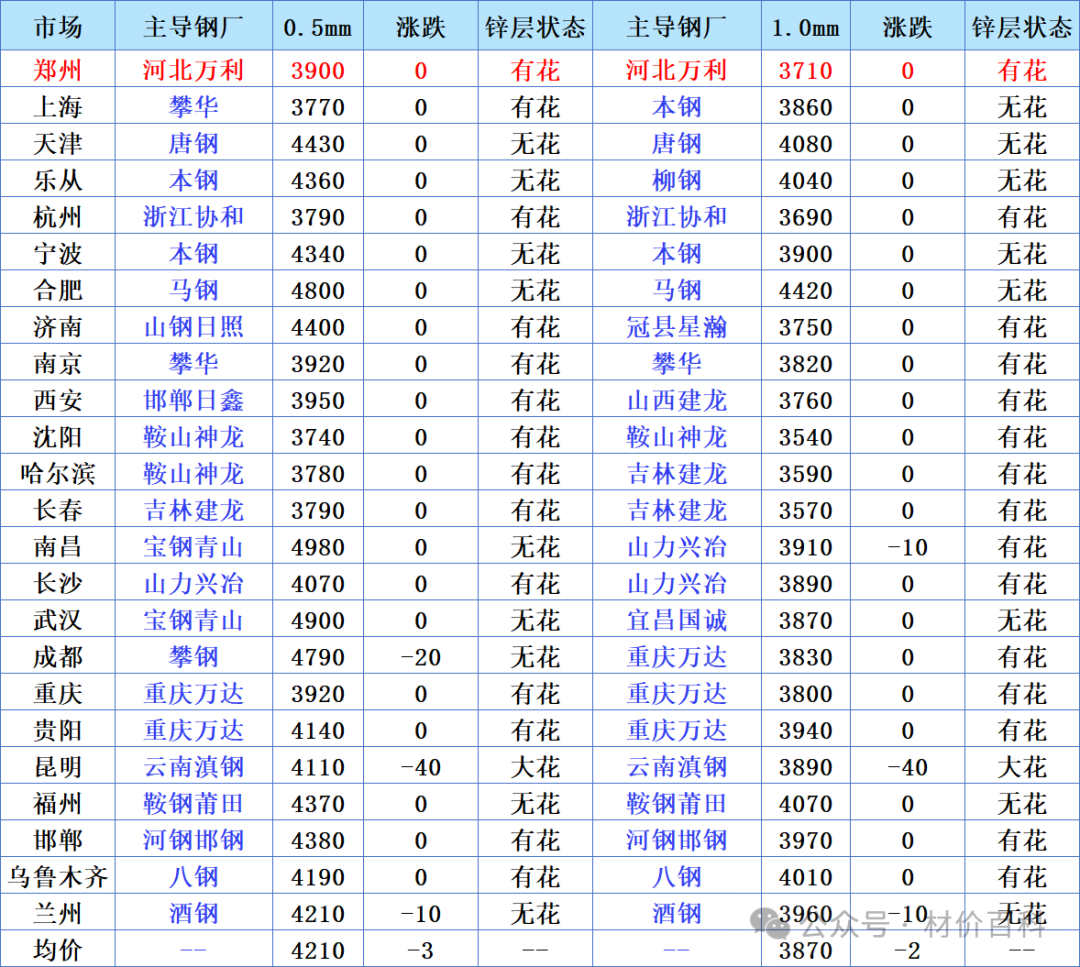Select the 南昌 market cell
1080x967 pixels.
click(x=58, y=547)
